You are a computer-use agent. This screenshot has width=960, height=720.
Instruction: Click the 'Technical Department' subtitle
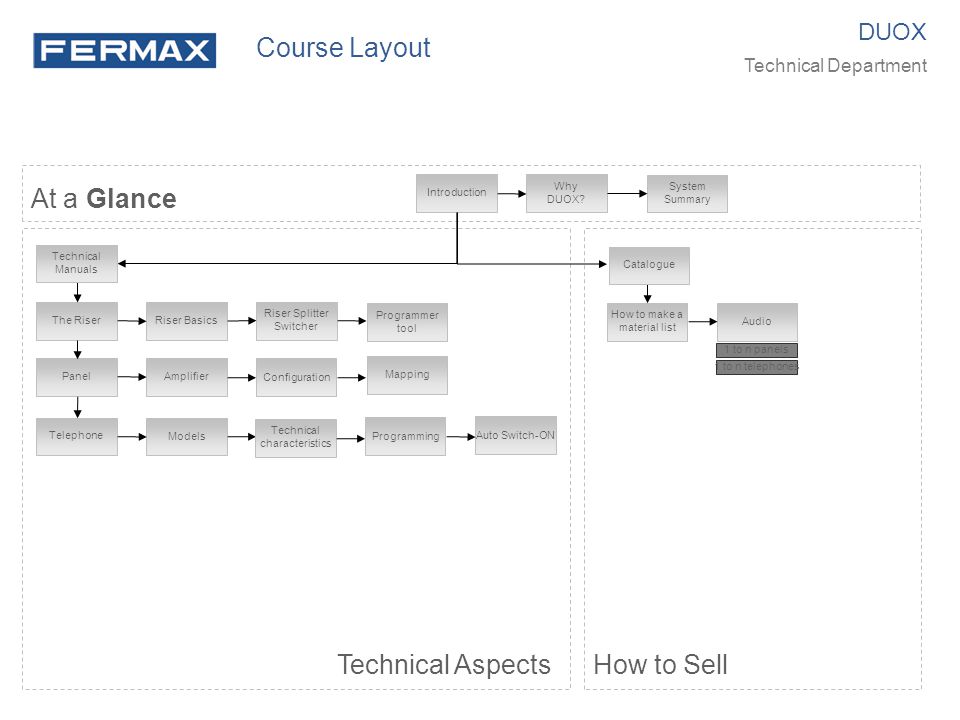[835, 66]
